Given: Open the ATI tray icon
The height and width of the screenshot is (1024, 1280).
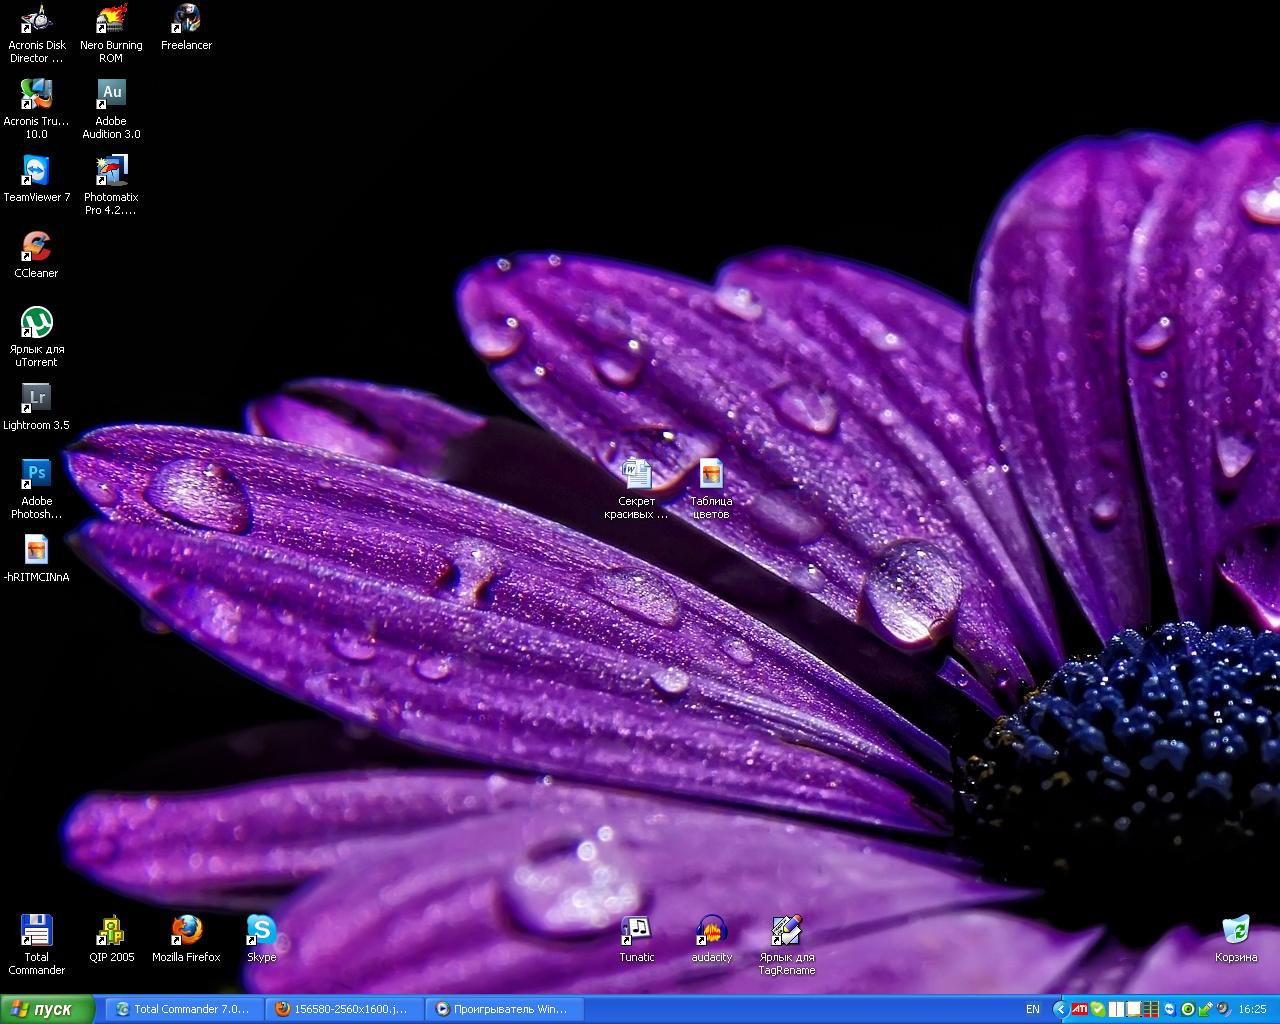Looking at the screenshot, I should tap(1080, 1009).
